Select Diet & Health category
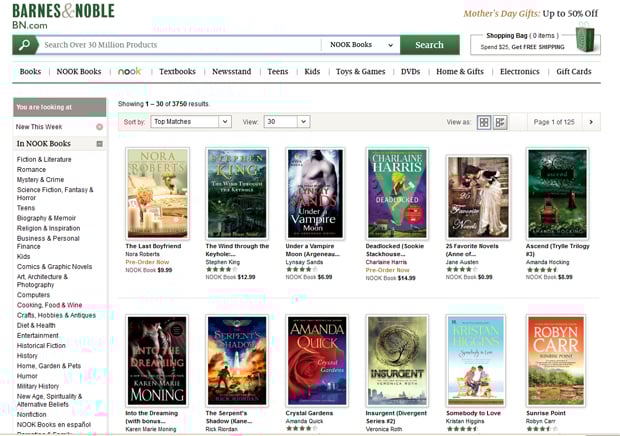620x436 pixels. click(x=36, y=325)
